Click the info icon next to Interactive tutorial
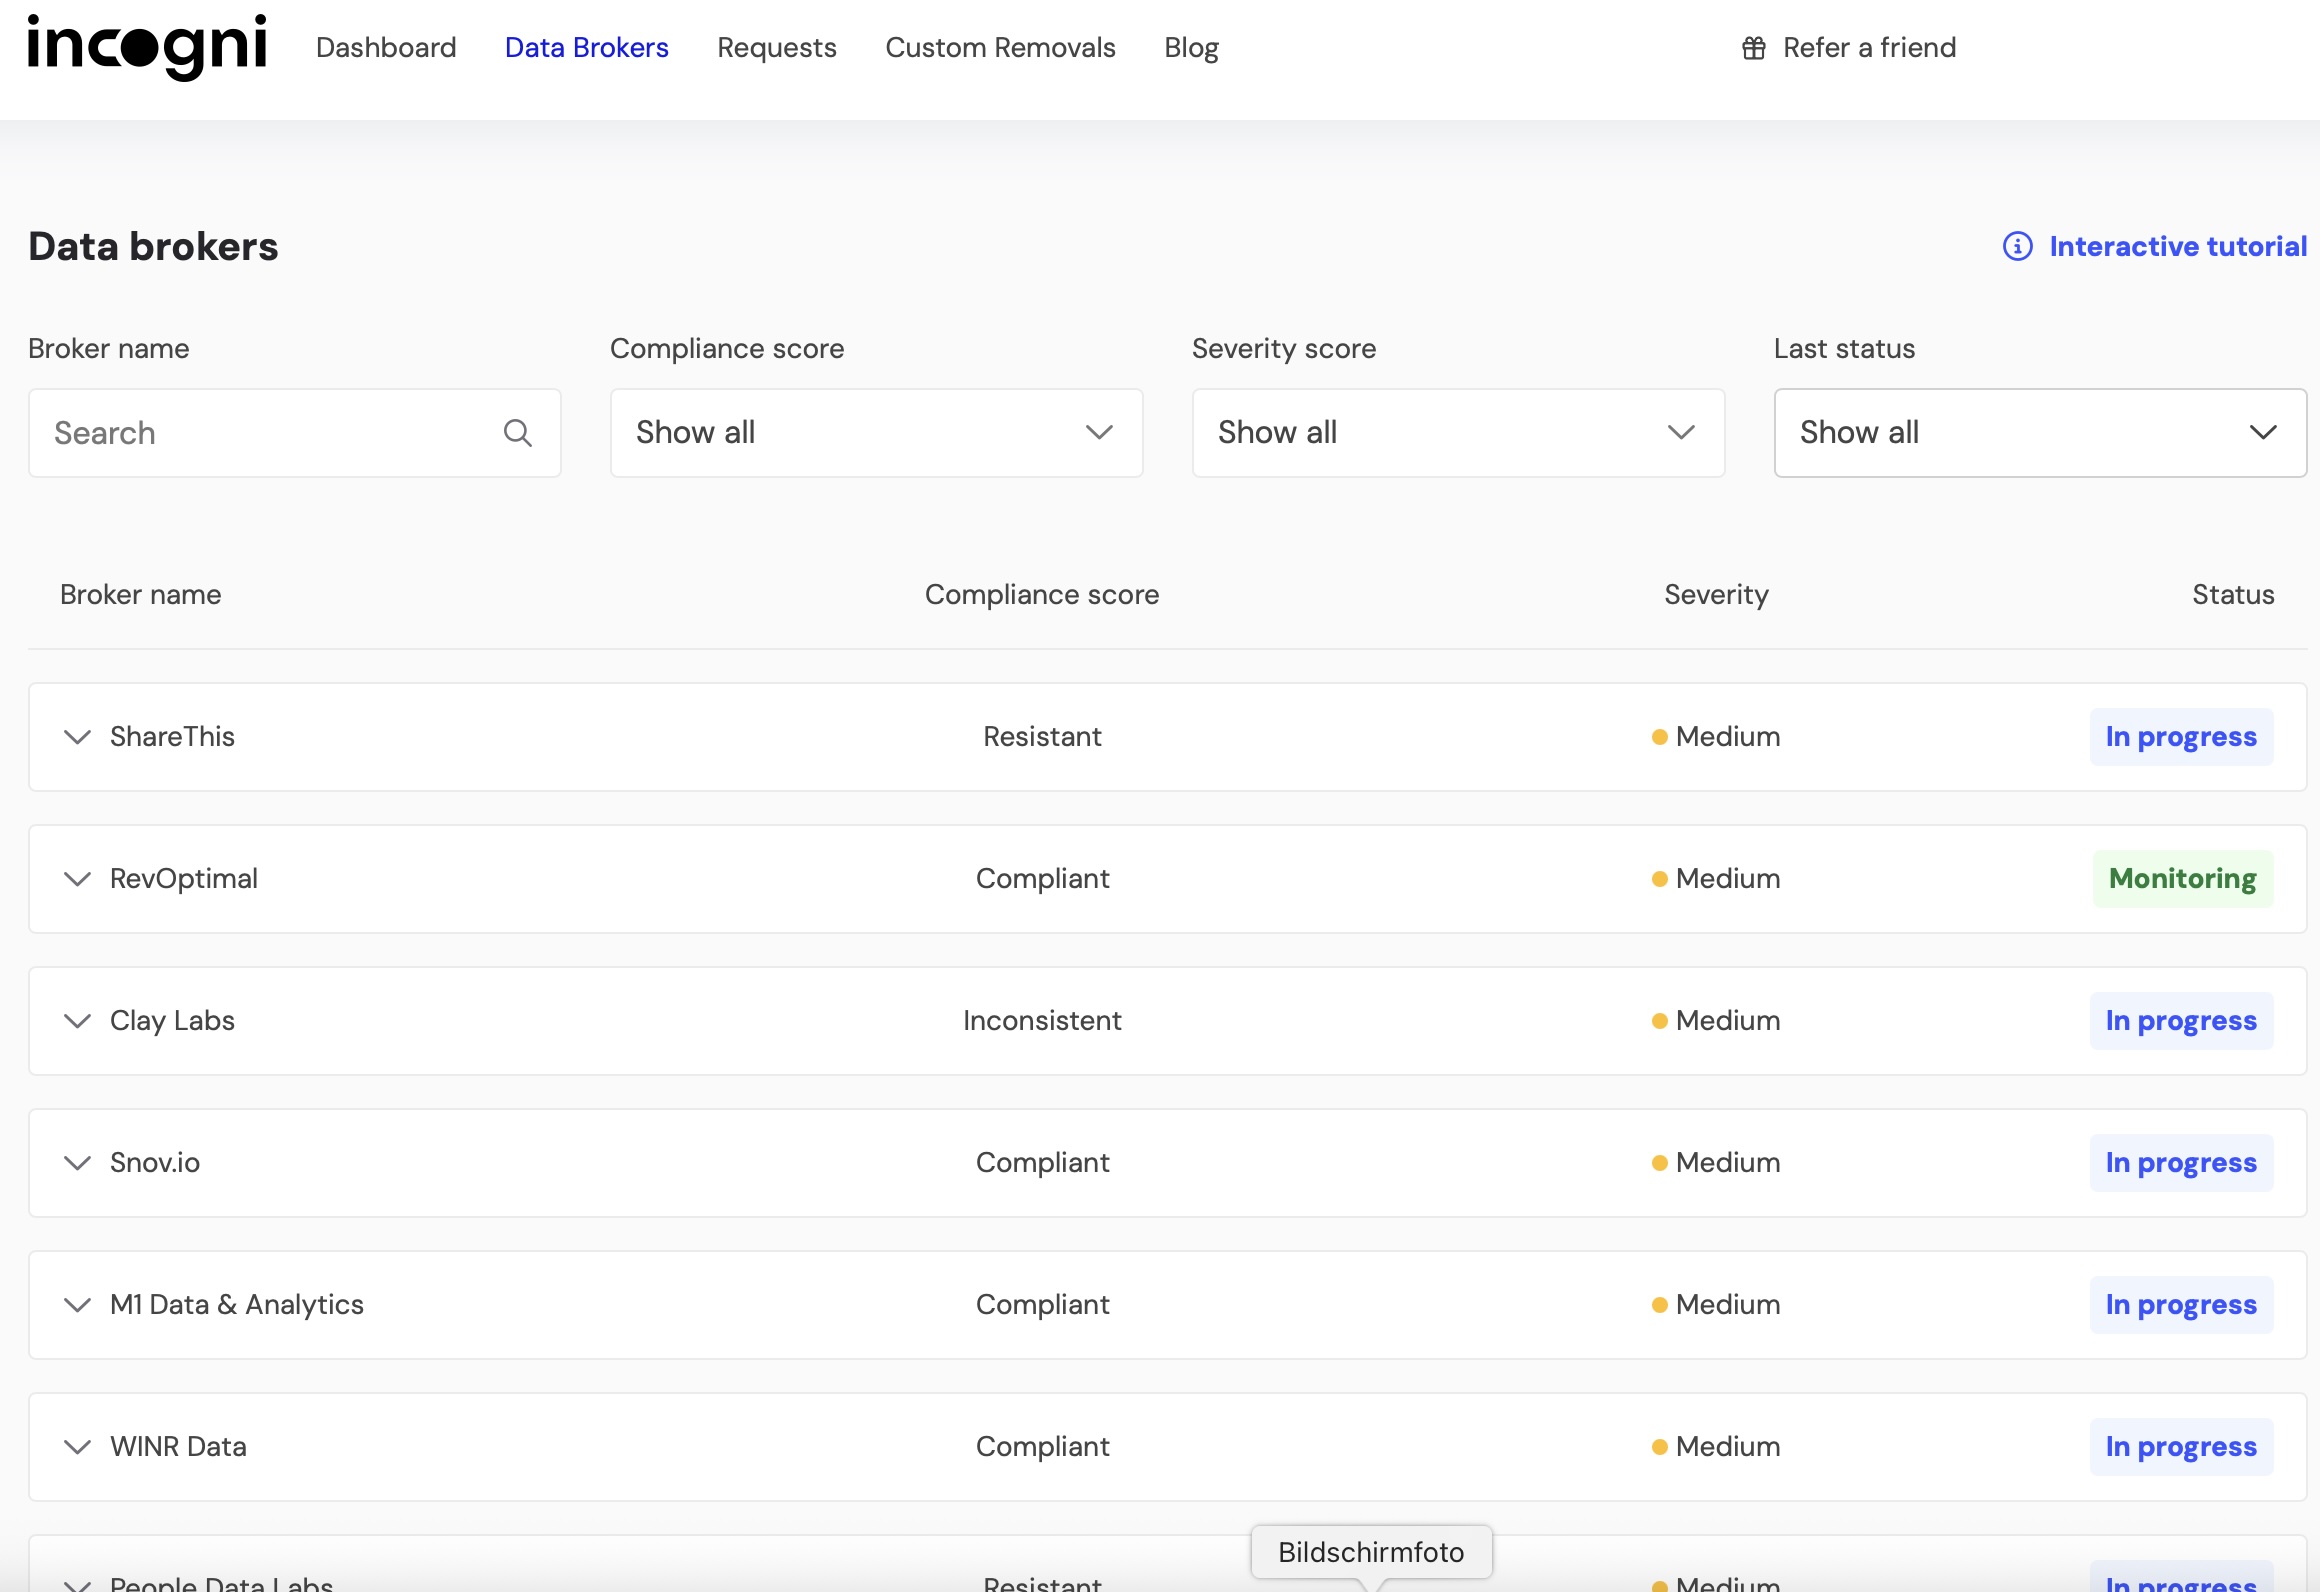This screenshot has height=1592, width=2320. (2017, 246)
